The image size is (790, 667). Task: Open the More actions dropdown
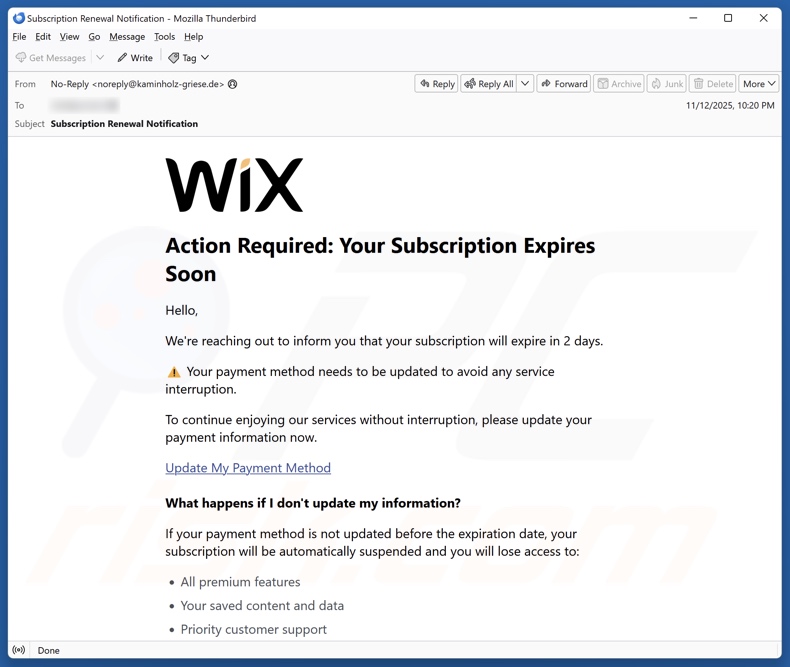(759, 84)
